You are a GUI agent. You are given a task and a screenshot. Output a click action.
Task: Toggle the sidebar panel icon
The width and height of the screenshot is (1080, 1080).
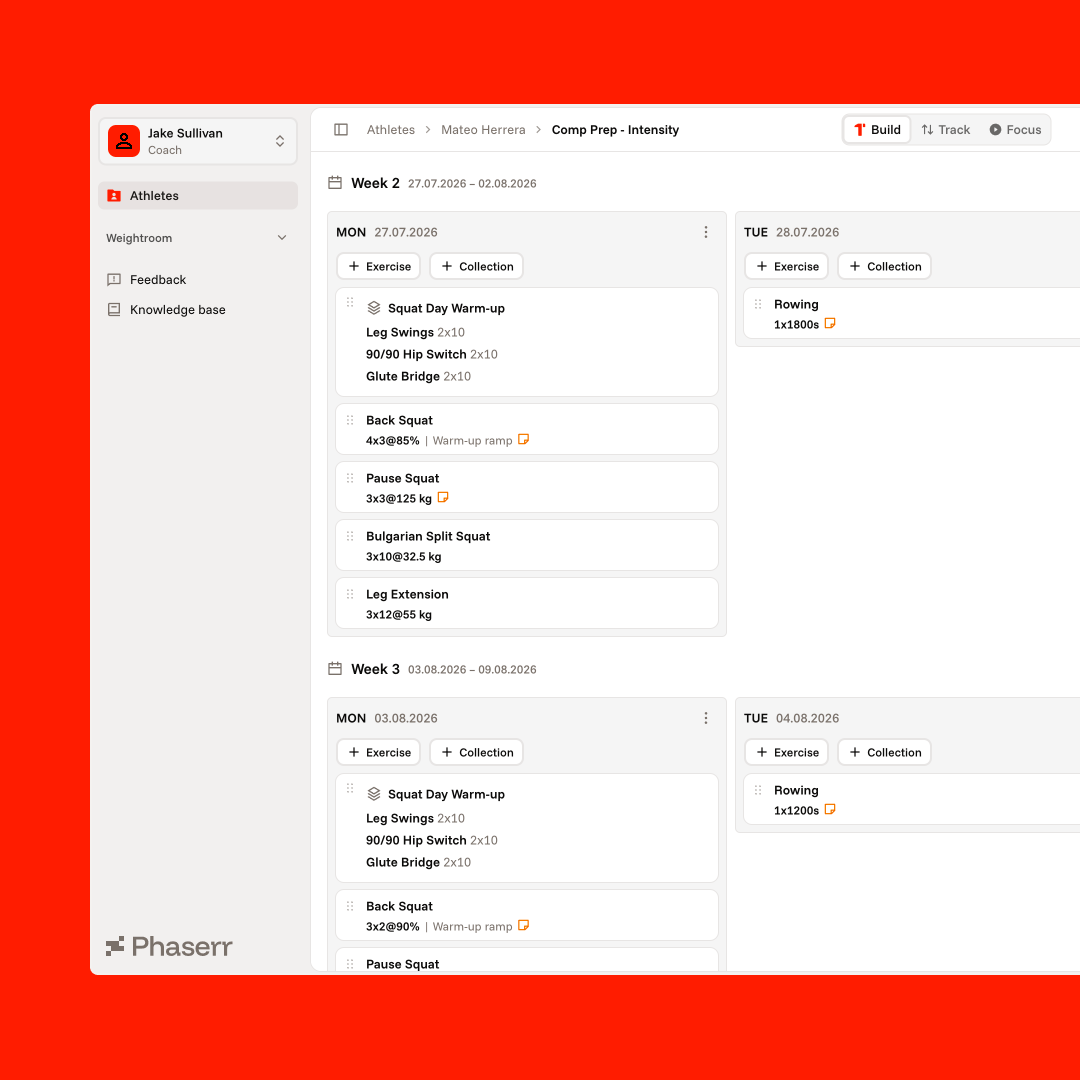(x=341, y=129)
